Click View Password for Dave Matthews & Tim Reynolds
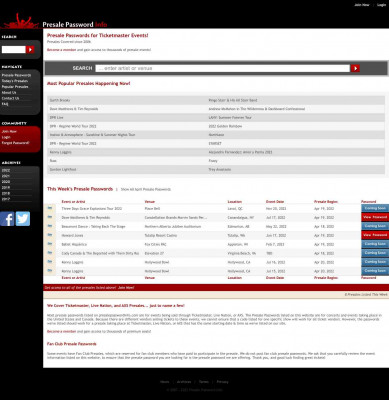The width and height of the screenshot is (389, 400). pyautogui.click(x=375, y=217)
